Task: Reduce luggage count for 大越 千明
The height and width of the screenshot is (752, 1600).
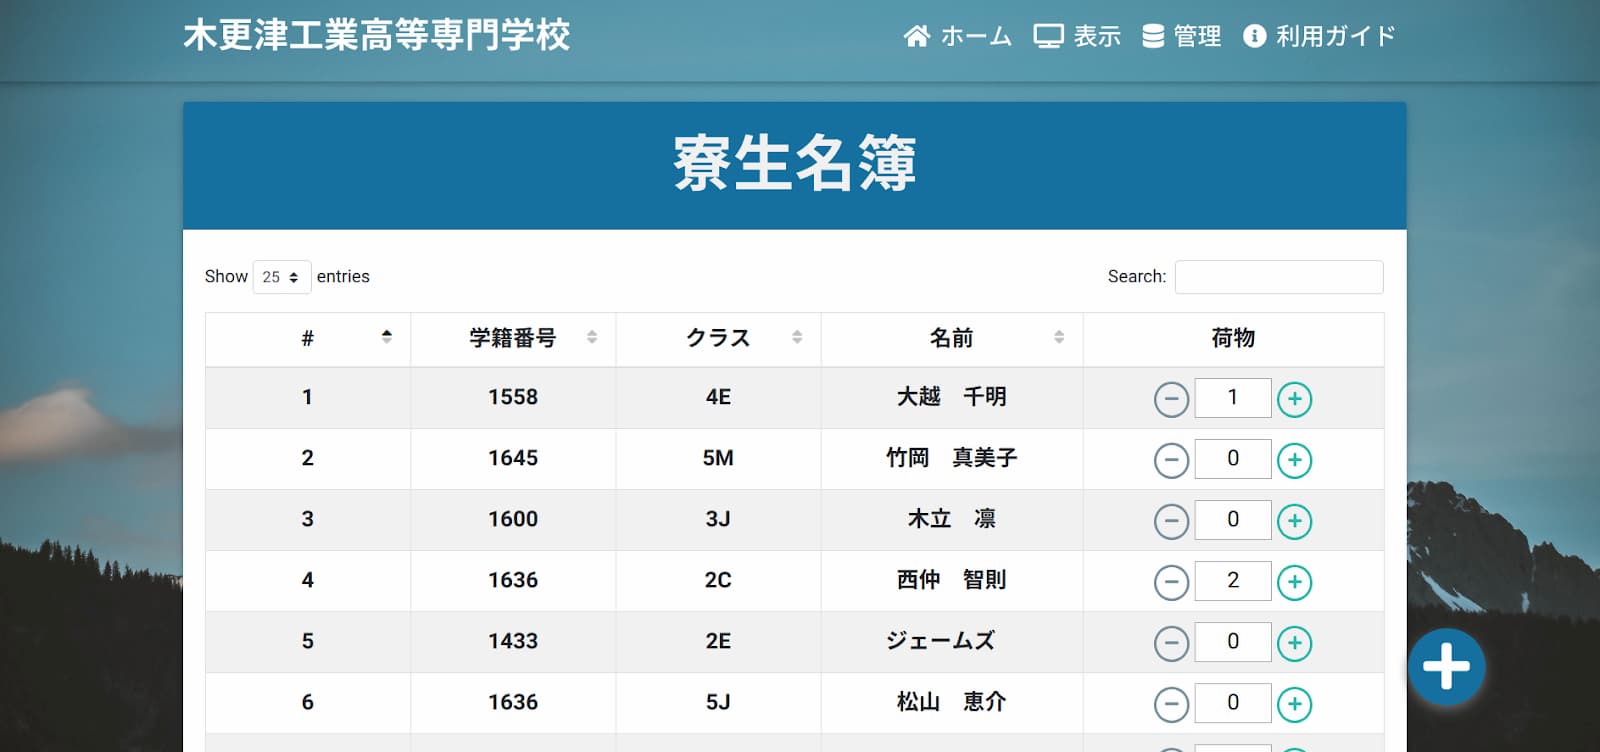Action: click(1171, 399)
